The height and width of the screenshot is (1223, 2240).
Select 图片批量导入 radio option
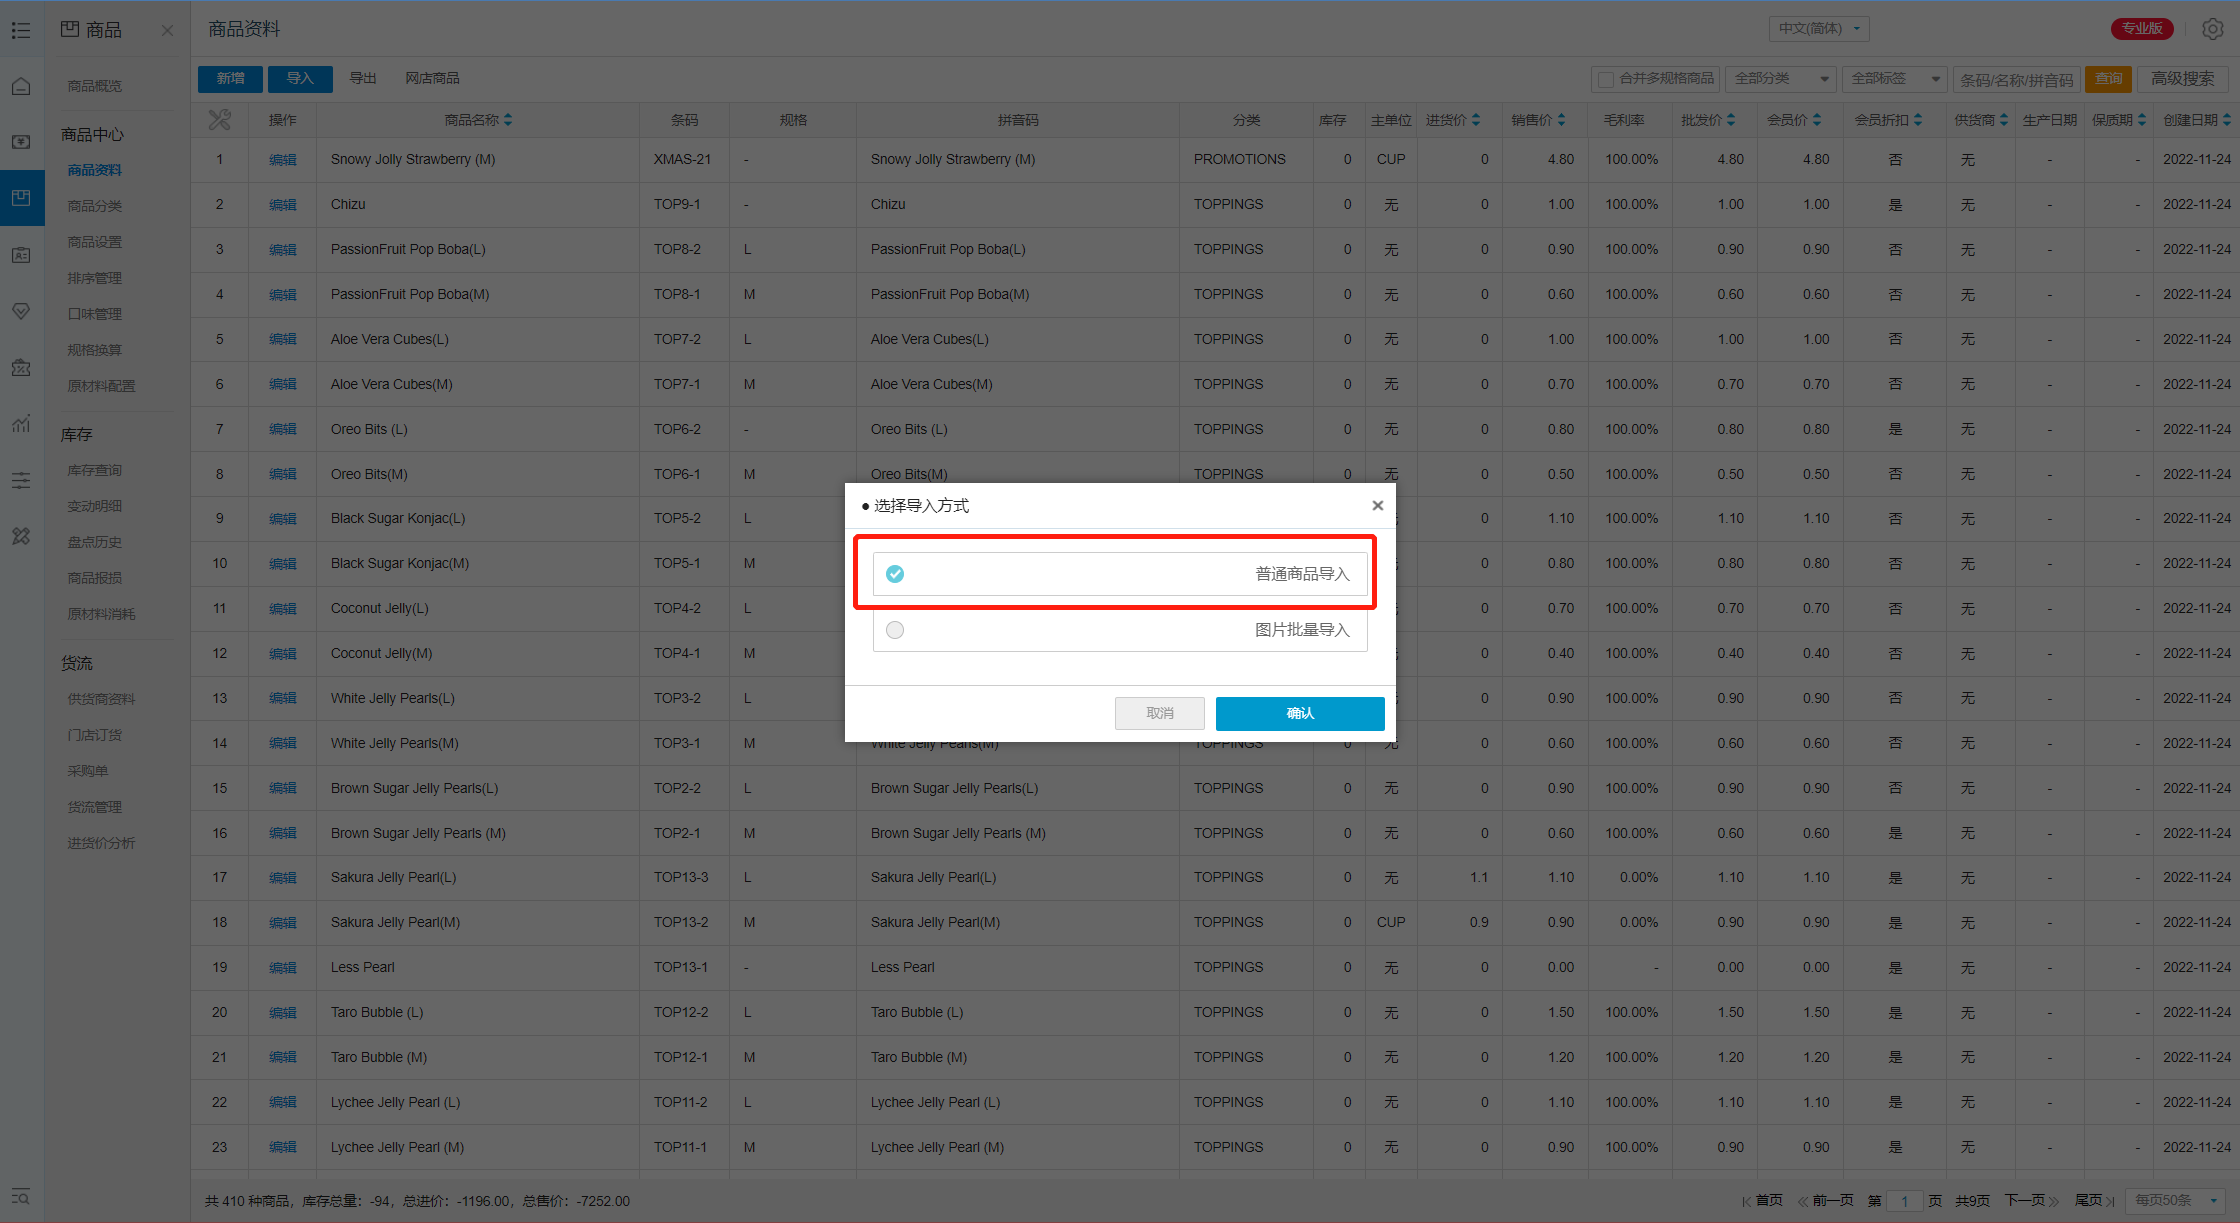point(895,630)
